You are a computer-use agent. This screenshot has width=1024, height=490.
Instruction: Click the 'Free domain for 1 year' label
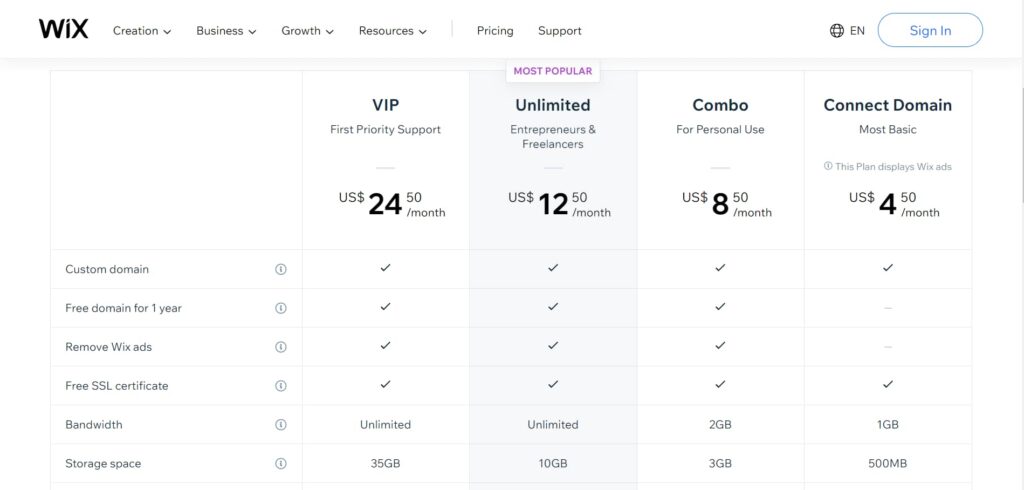tap(123, 308)
